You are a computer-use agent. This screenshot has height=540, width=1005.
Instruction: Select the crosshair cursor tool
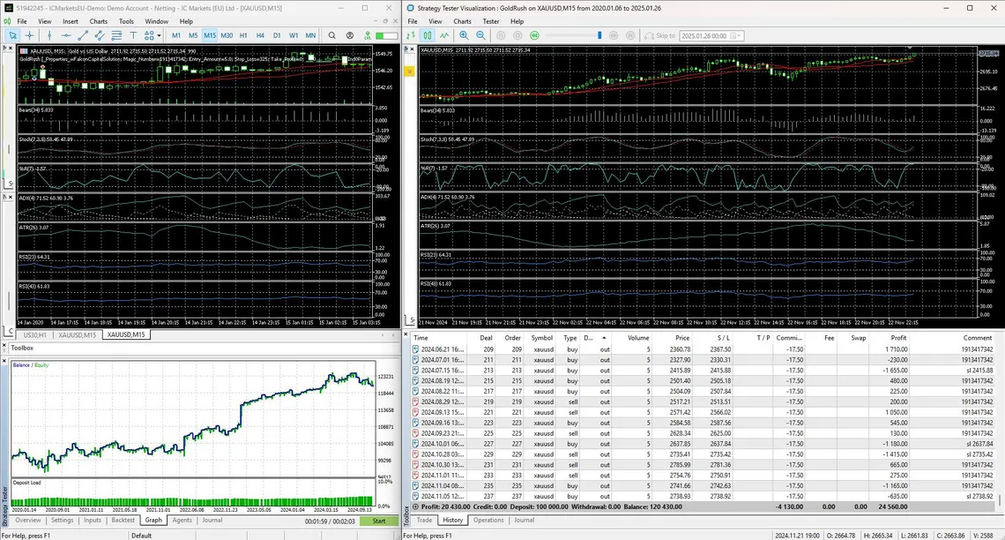[x=29, y=36]
